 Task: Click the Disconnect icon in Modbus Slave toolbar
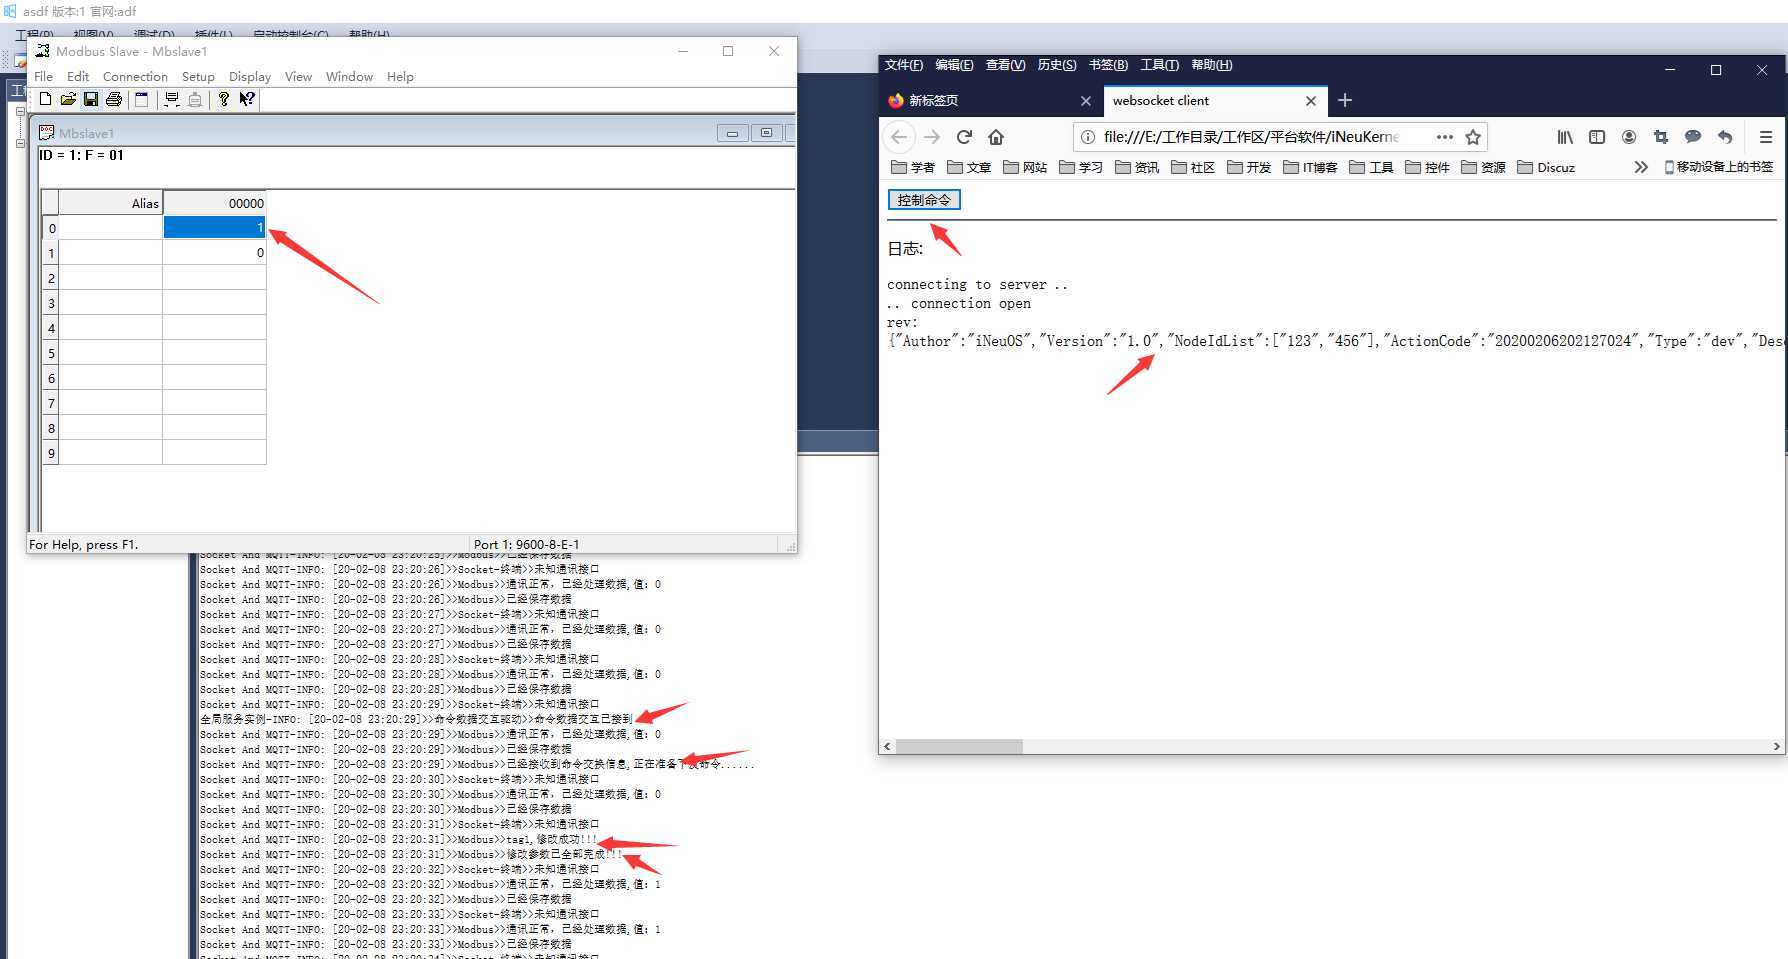(194, 99)
